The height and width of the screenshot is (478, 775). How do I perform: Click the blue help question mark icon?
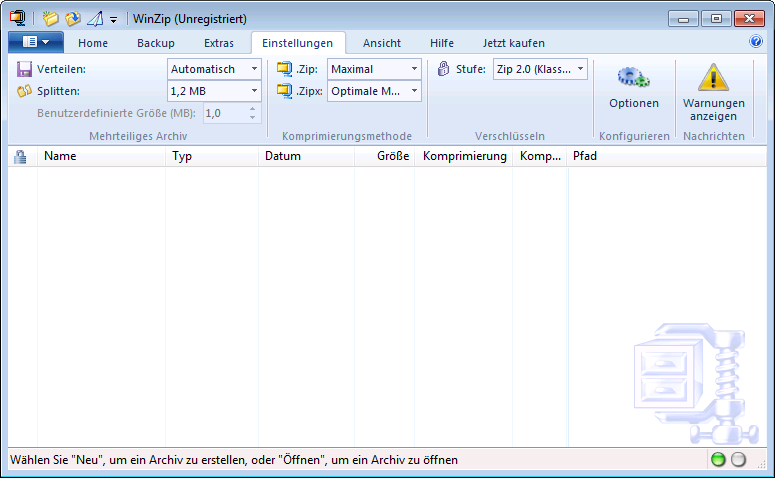pos(756,42)
